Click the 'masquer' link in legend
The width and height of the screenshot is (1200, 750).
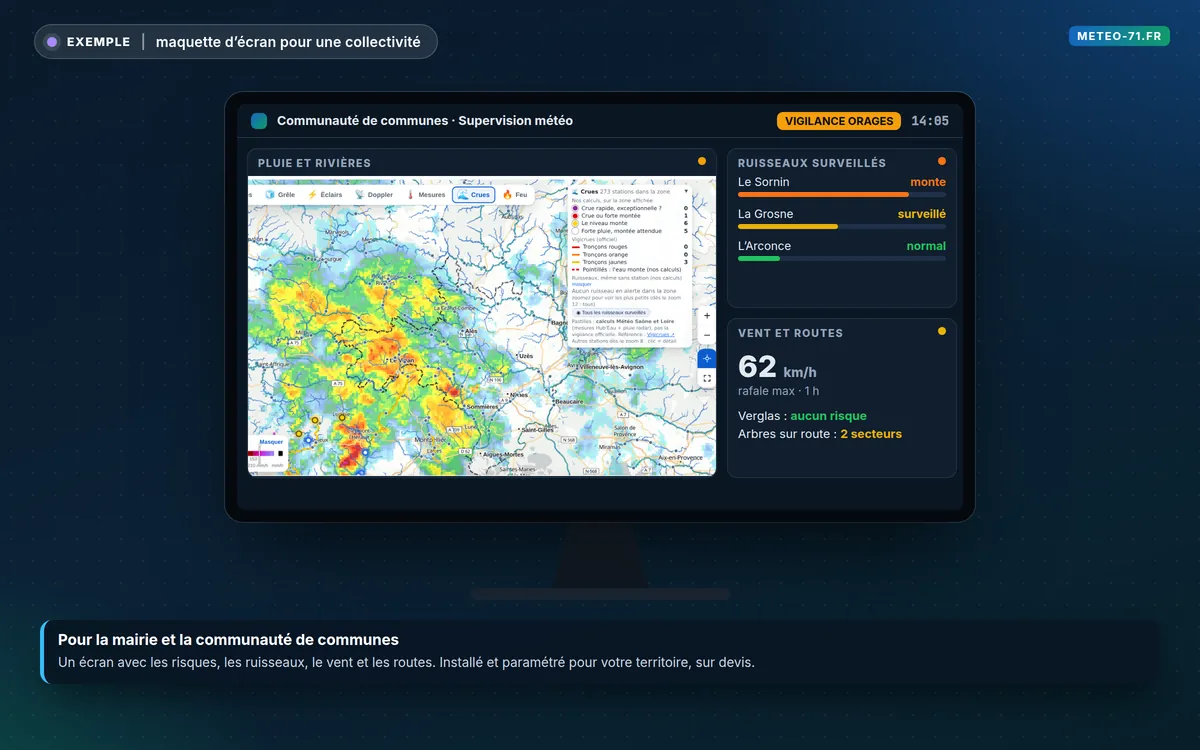point(581,284)
